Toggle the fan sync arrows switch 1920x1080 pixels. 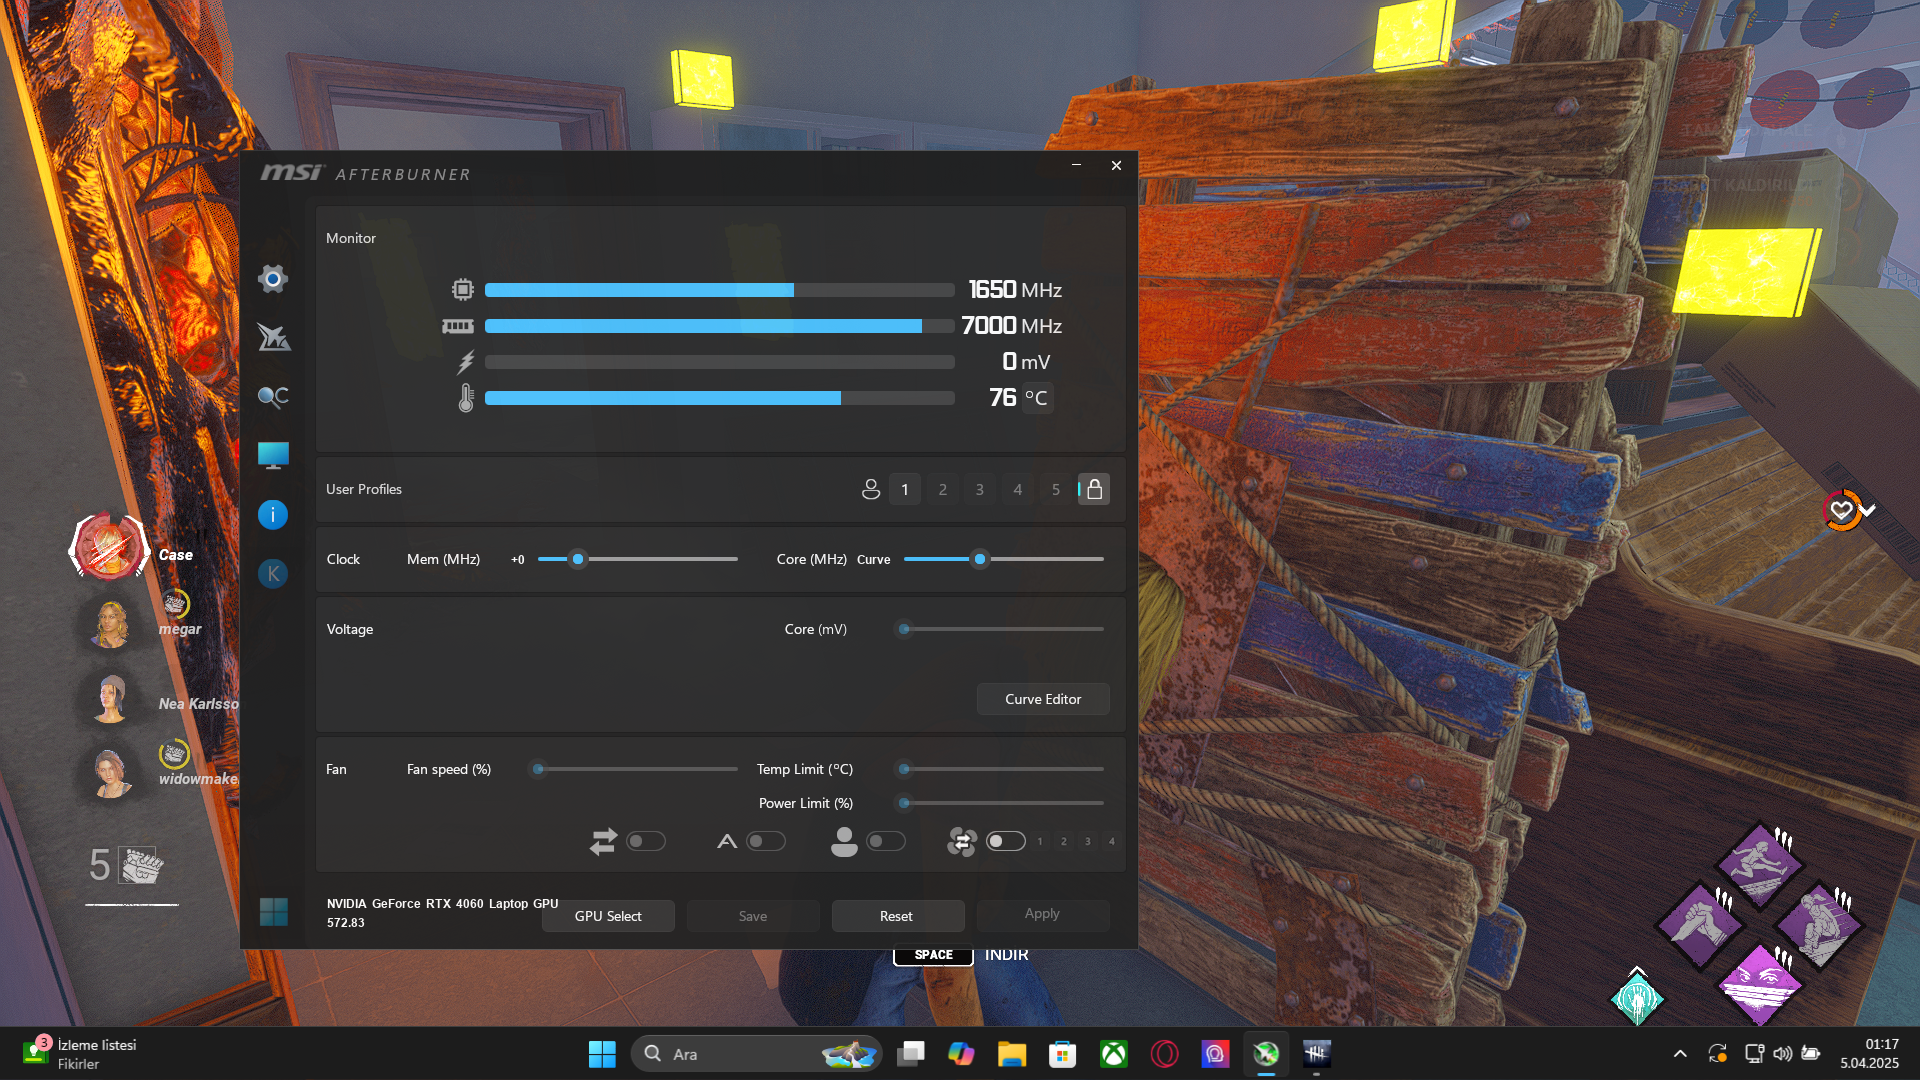click(x=646, y=841)
